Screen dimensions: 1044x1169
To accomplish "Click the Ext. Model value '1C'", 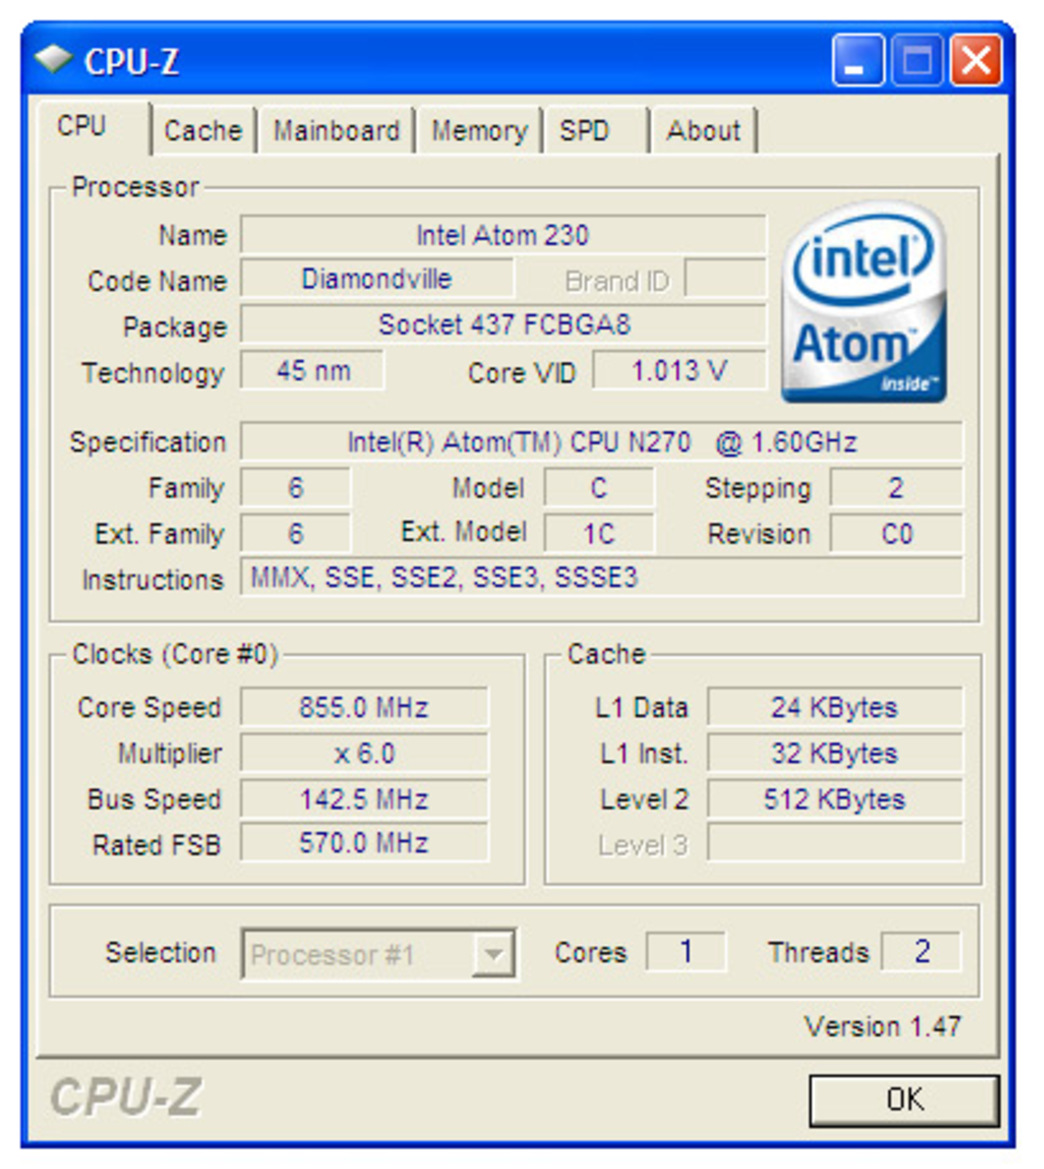I will click(x=600, y=534).
